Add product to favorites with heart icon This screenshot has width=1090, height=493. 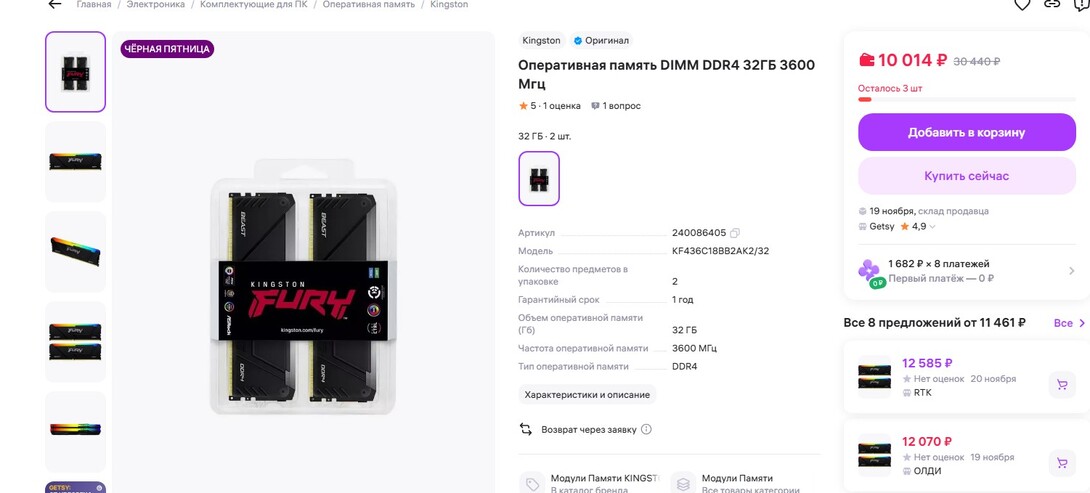(x=1022, y=4)
